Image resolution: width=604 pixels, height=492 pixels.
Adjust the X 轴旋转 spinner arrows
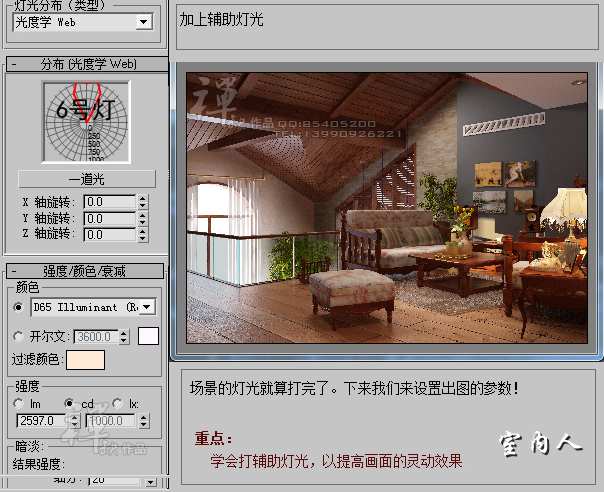[143, 202]
